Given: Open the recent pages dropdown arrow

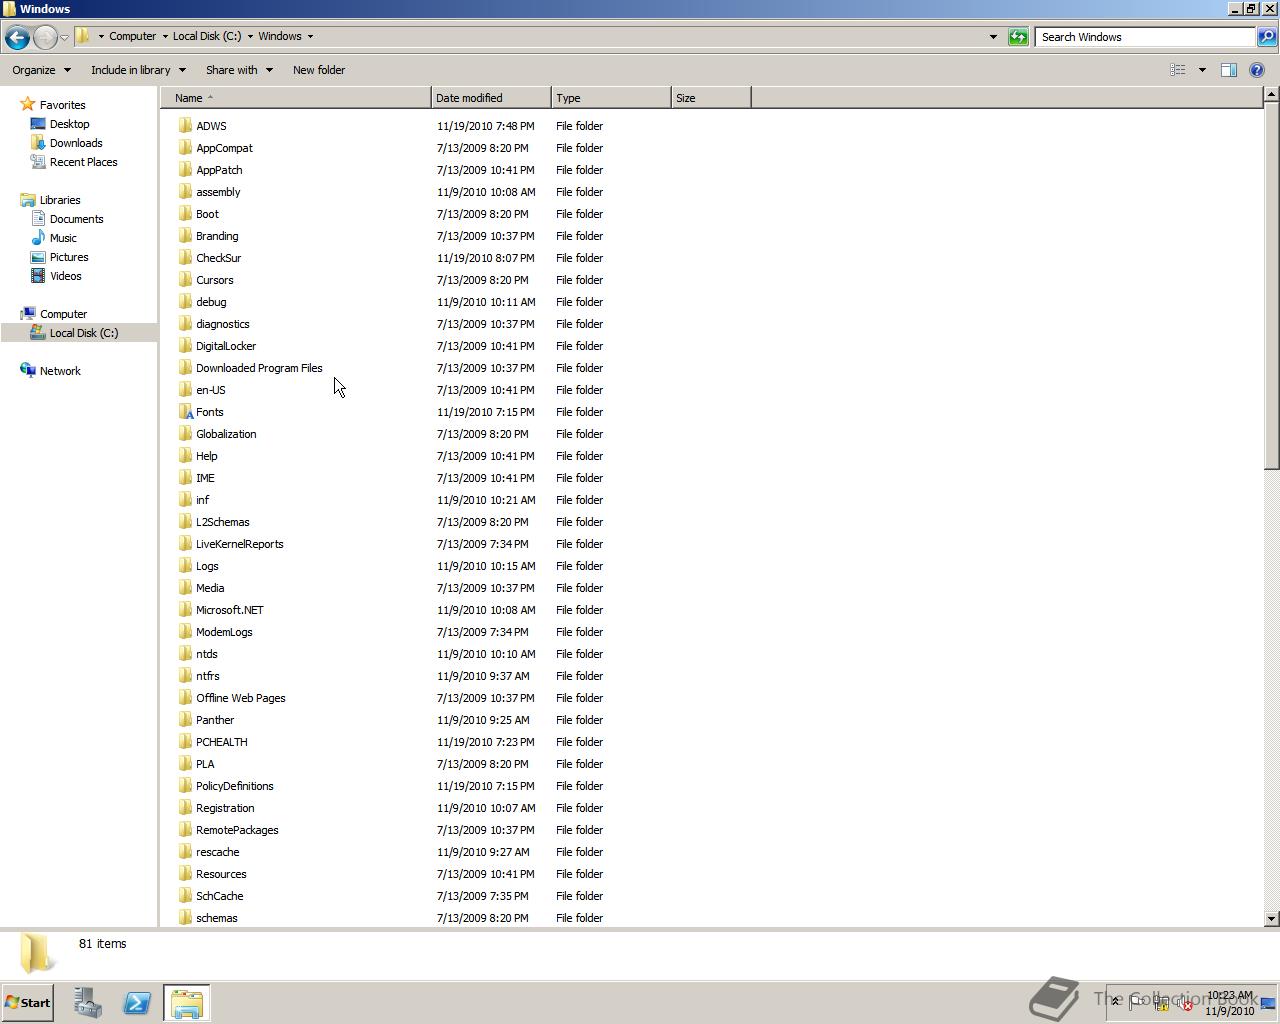Looking at the screenshot, I should 65,38.
